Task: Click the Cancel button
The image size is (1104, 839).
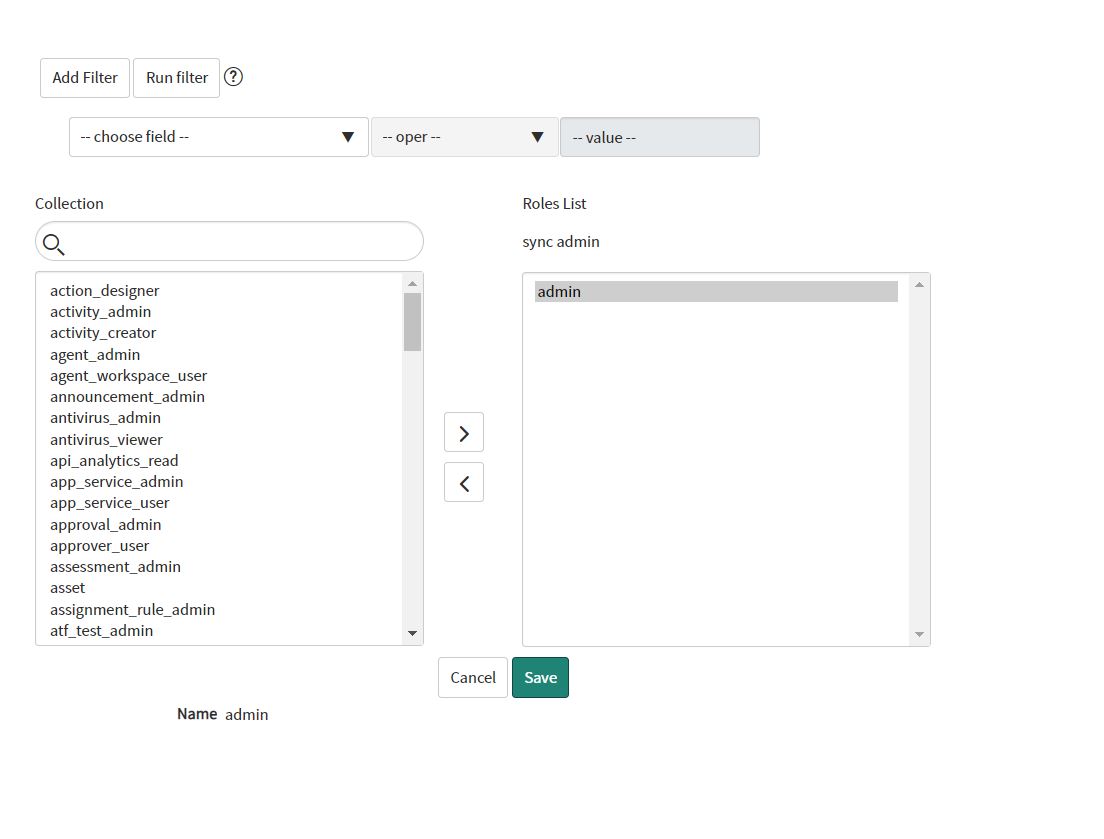Action: [x=472, y=677]
